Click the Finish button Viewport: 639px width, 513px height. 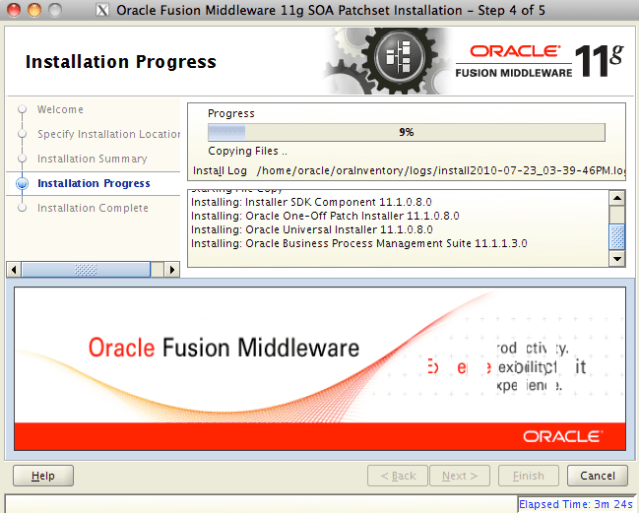coord(528,476)
